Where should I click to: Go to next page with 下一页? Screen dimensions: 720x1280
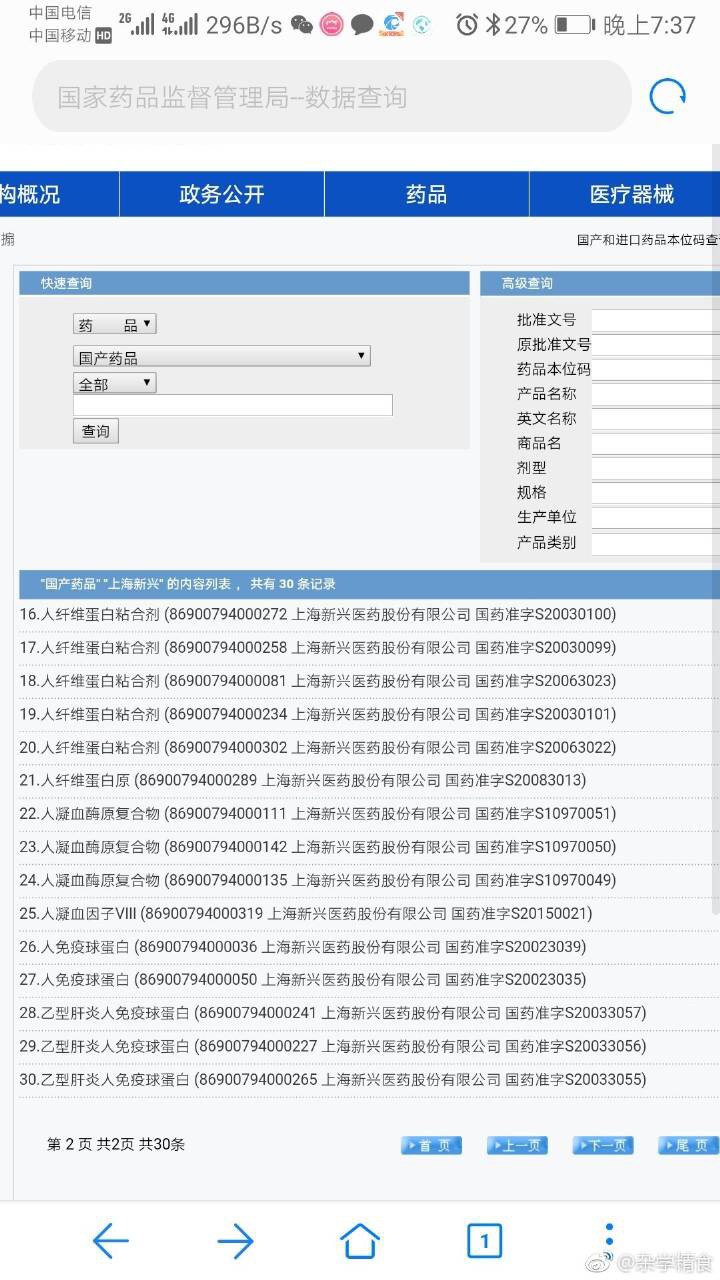(x=603, y=1146)
